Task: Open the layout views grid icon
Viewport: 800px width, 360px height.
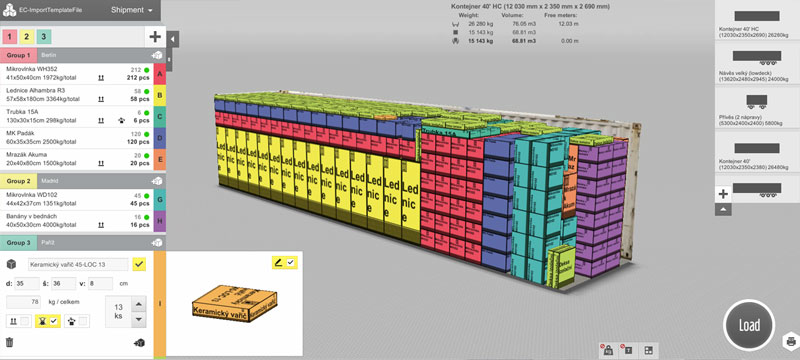Action: pos(648,350)
